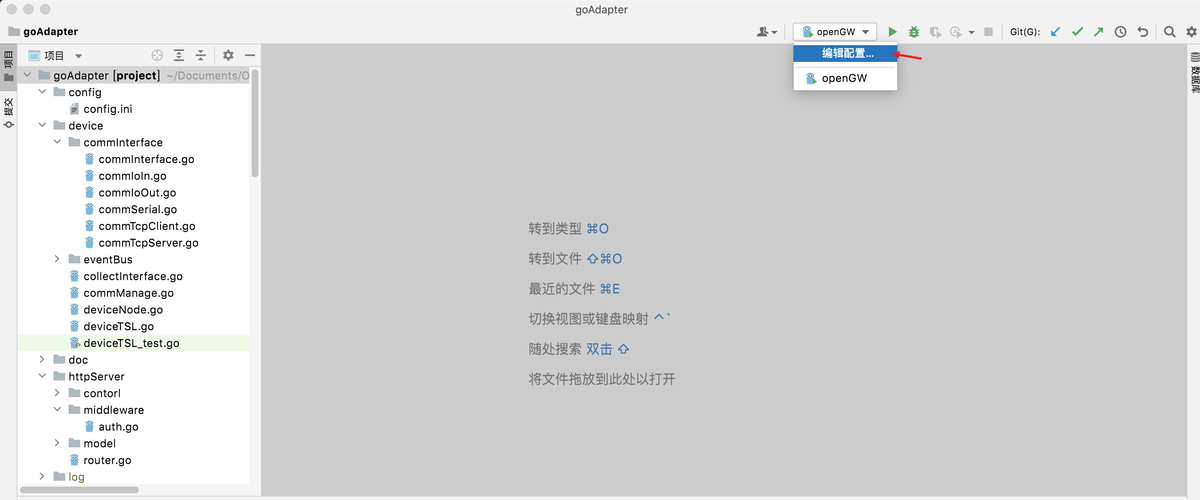Collapse the httpServer folder
Viewport: 1200px width, 500px height.
point(42,376)
